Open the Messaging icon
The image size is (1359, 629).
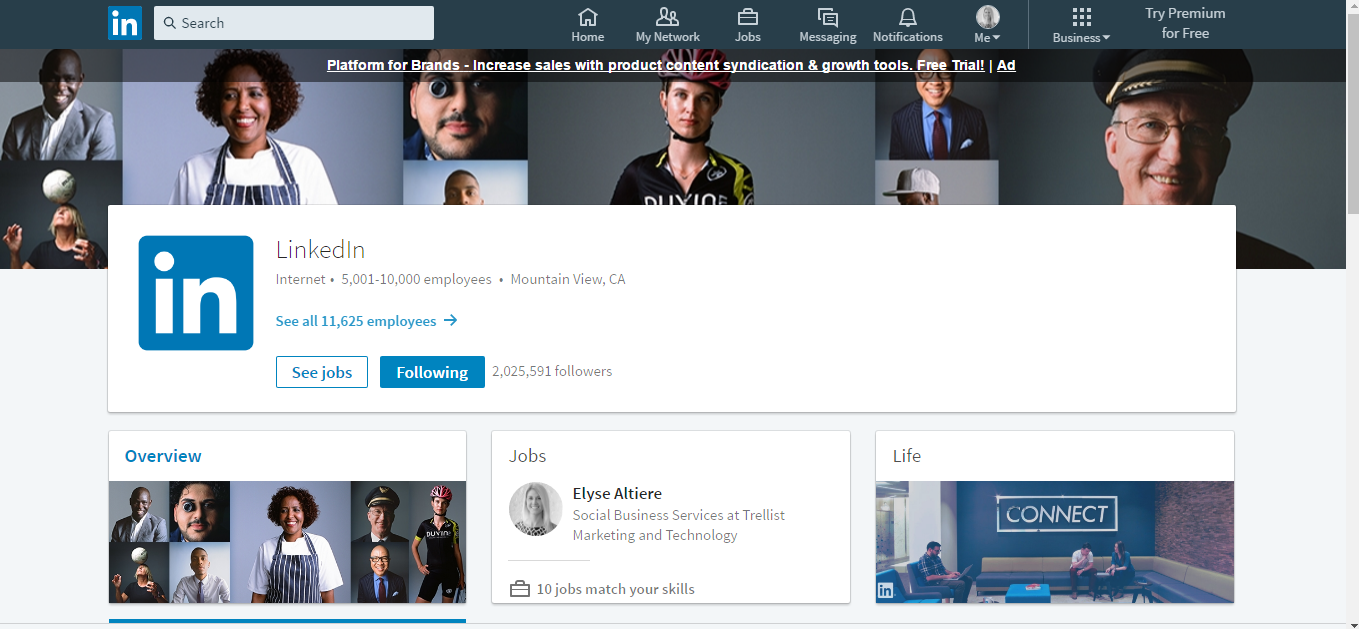coord(827,17)
